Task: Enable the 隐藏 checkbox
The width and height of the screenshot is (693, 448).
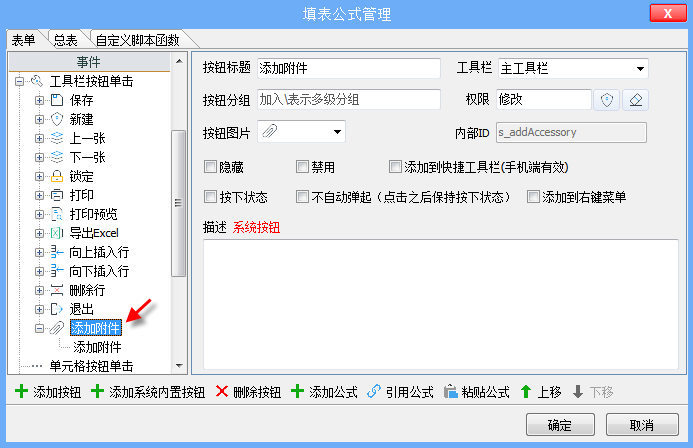Action: [210, 167]
